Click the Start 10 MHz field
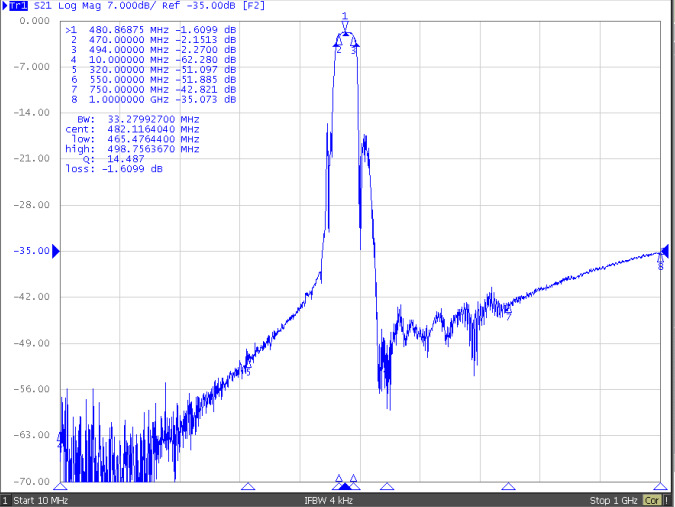This screenshot has height=507, width=675. click(40, 499)
